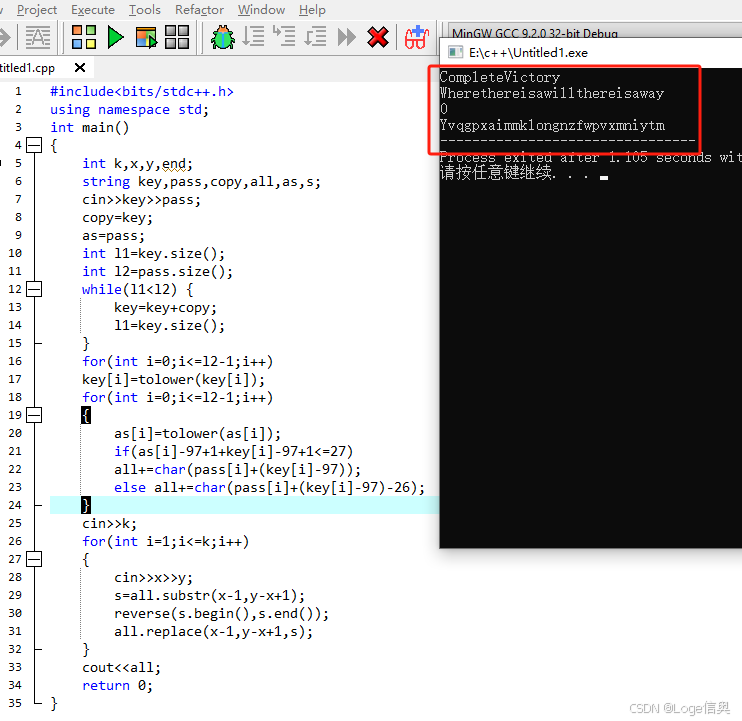Start debugging with the green bug icon
742x721 pixels.
[222, 37]
